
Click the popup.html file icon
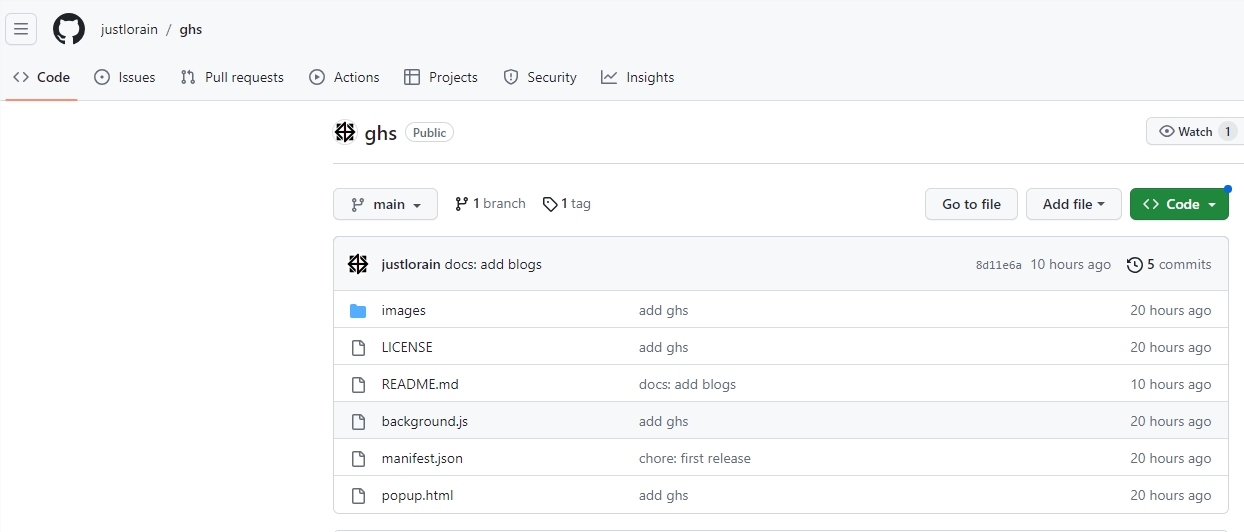point(358,496)
